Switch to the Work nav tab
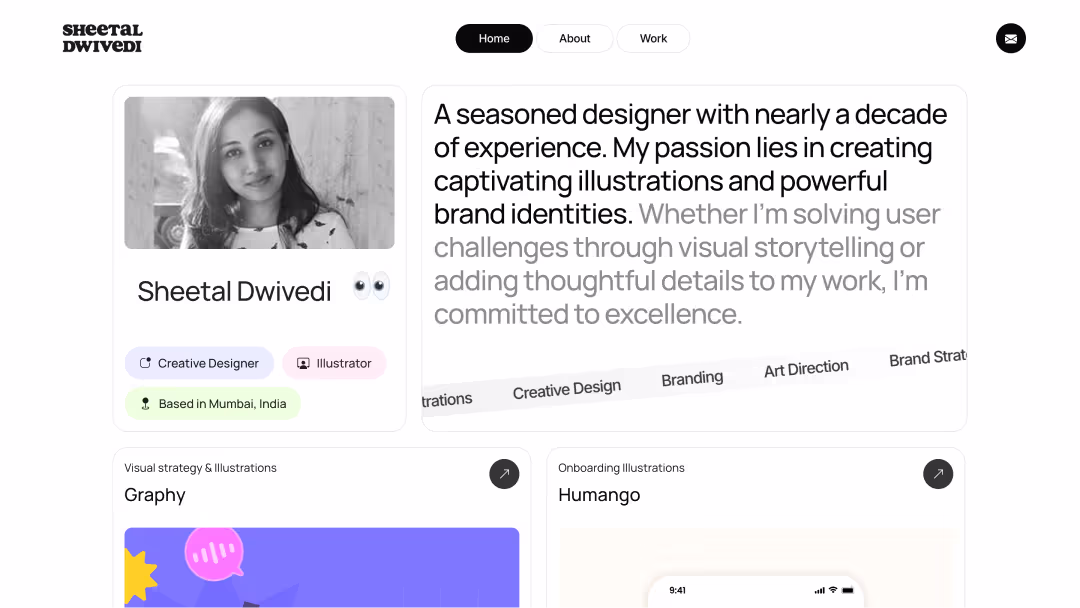 click(x=653, y=39)
